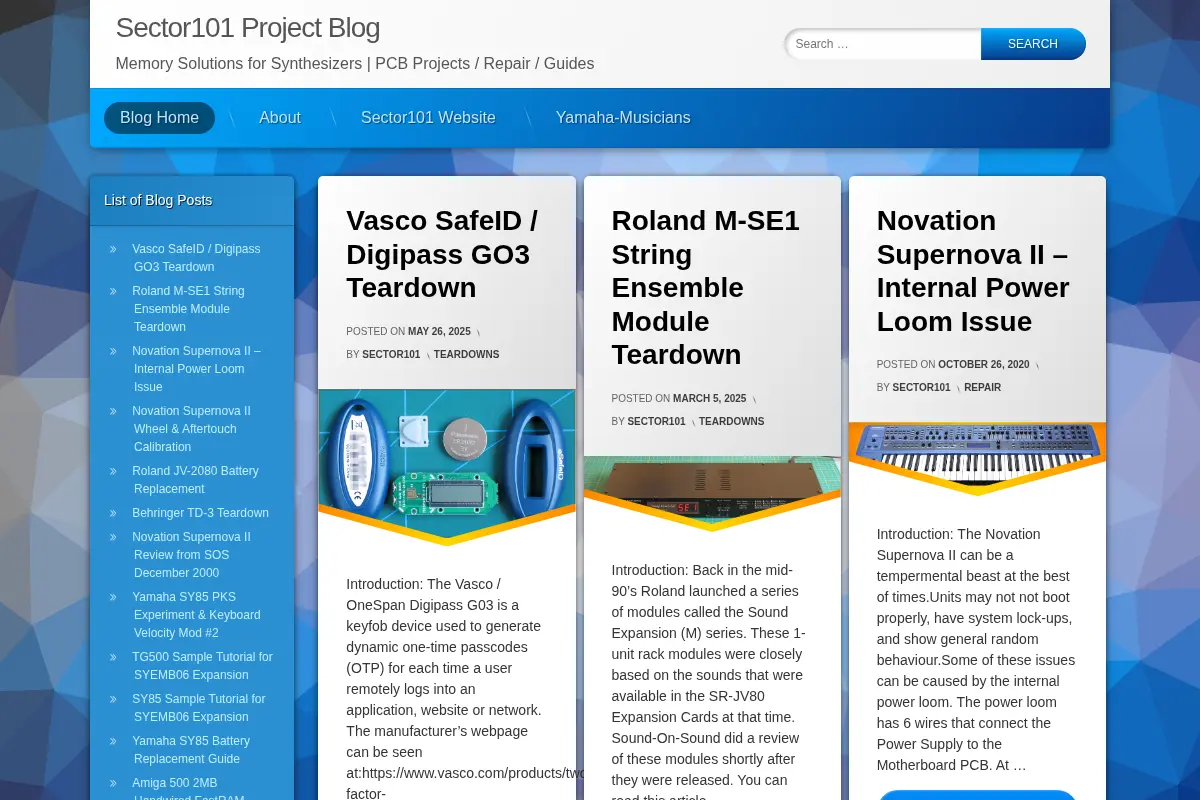Viewport: 1200px width, 800px height.
Task: Open sidebar link Amiga 500 2MB
Action: (188, 789)
